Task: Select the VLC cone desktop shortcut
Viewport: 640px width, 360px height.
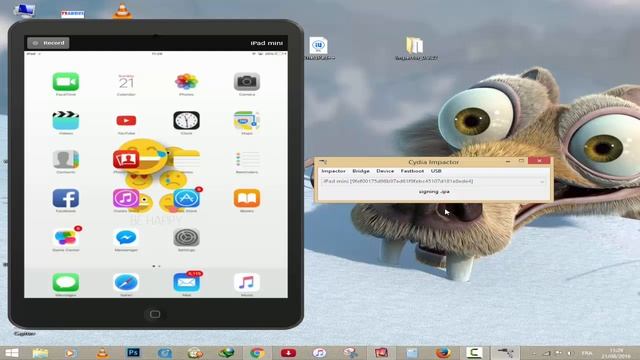Action: pos(122,11)
